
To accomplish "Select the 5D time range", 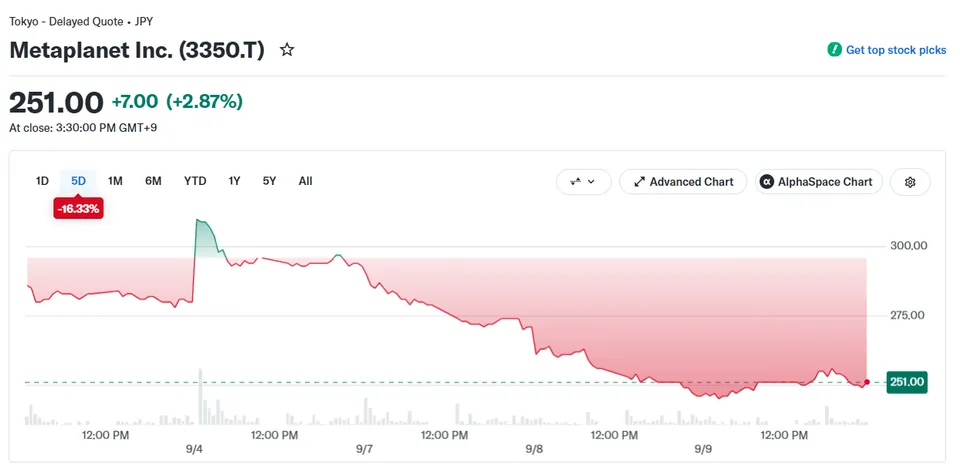I will click(78, 181).
